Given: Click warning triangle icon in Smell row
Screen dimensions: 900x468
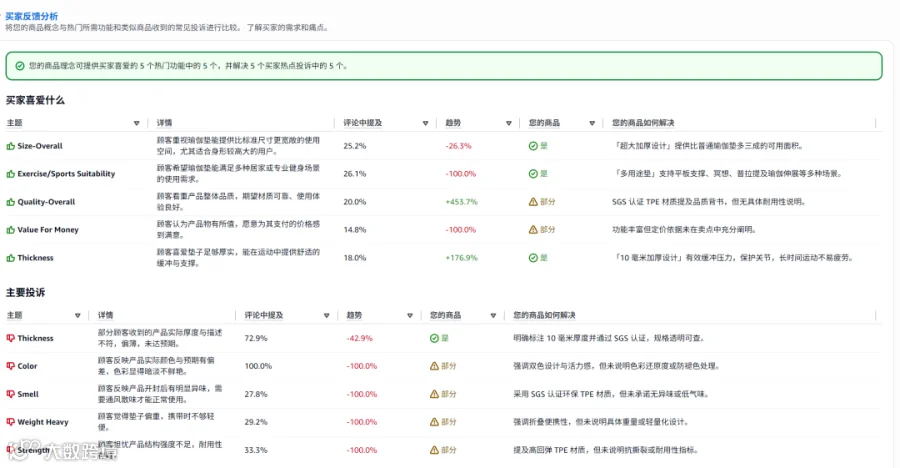Looking at the screenshot, I should tap(434, 394).
